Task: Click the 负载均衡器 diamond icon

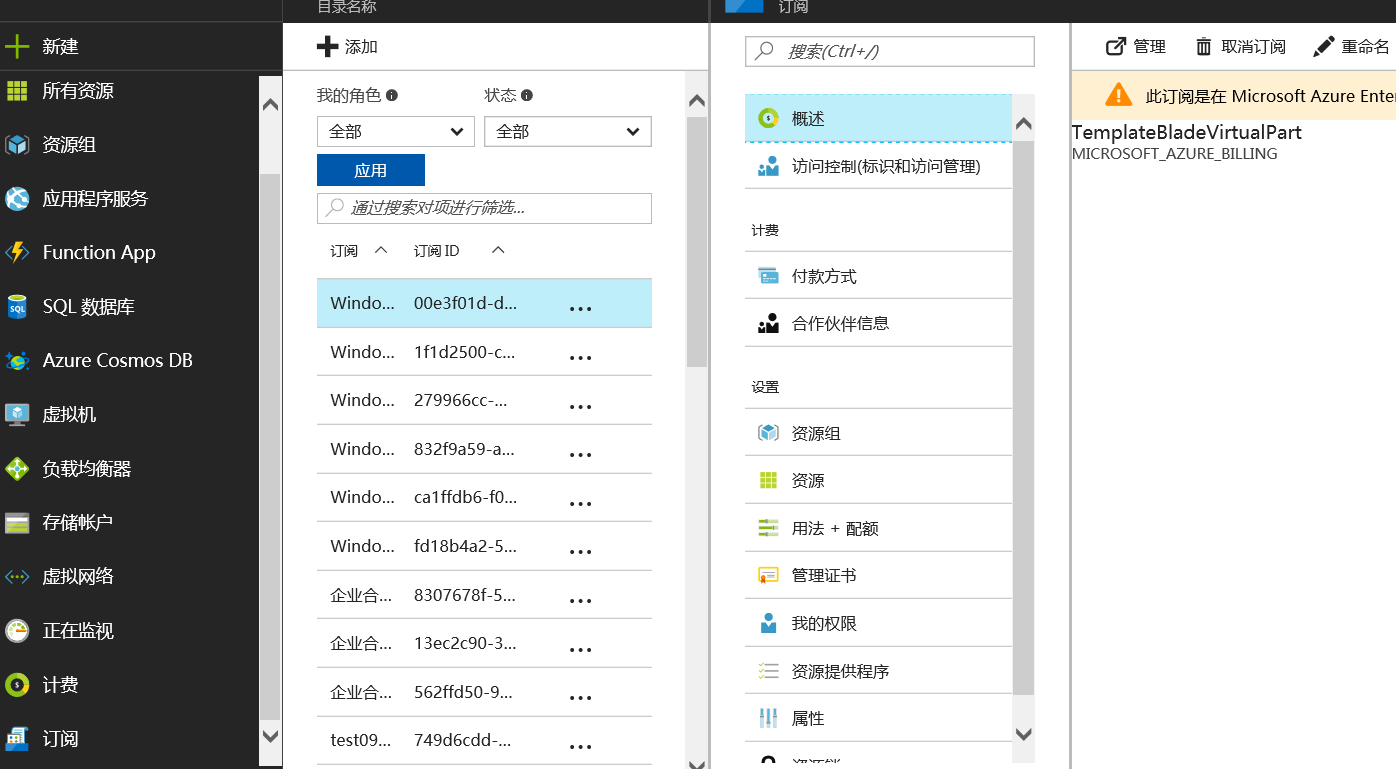Action: tap(17, 469)
